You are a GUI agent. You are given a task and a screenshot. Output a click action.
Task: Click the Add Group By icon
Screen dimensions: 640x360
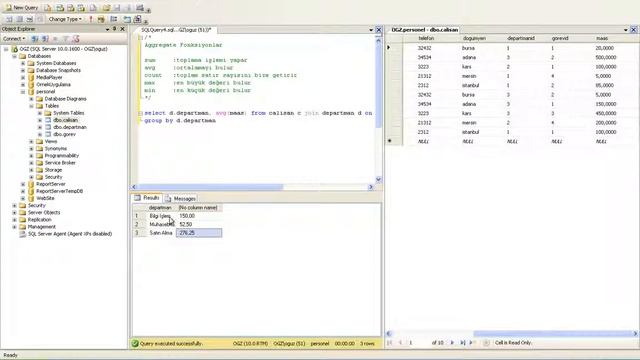click(114, 19)
